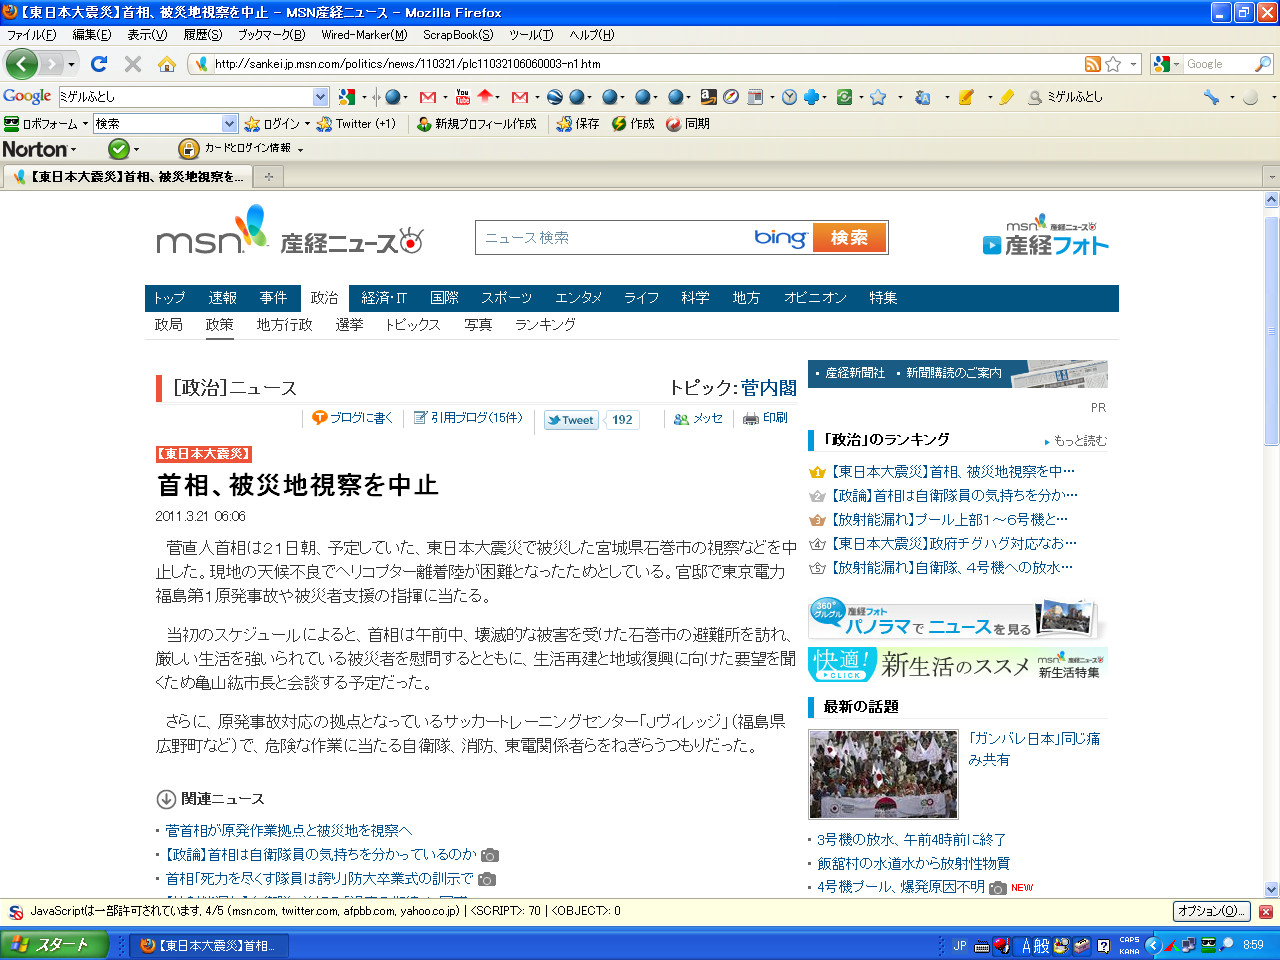Open the ブックマーク(B) menu
This screenshot has height=960, width=1280.
click(x=271, y=35)
